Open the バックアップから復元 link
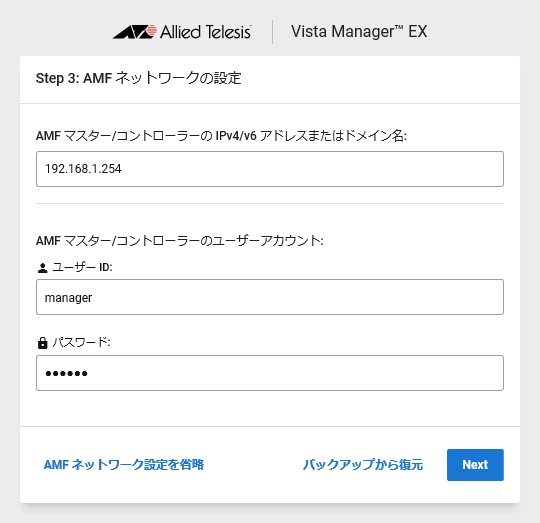This screenshot has width=540, height=523. pos(363,464)
